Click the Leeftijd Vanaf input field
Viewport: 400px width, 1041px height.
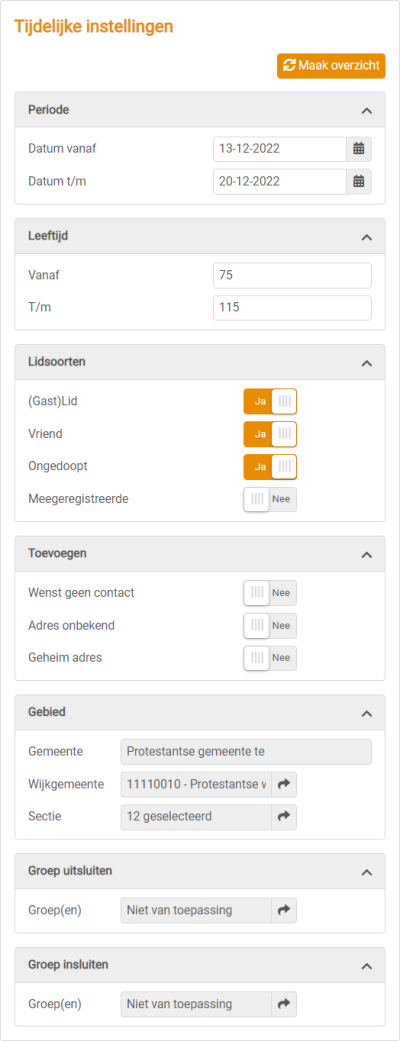292,276
